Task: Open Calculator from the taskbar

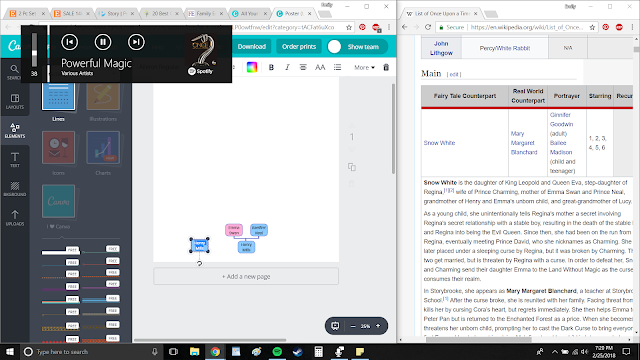Action: (x=319, y=351)
